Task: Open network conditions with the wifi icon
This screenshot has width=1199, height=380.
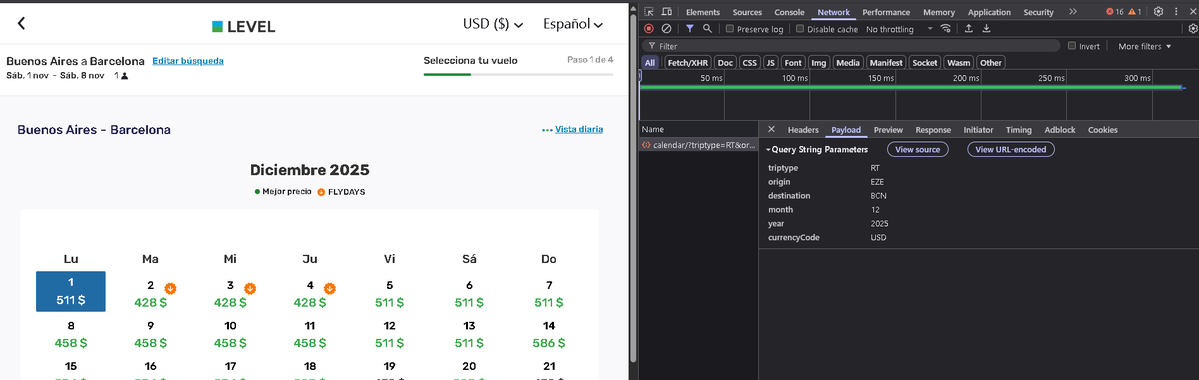Action: click(947, 28)
